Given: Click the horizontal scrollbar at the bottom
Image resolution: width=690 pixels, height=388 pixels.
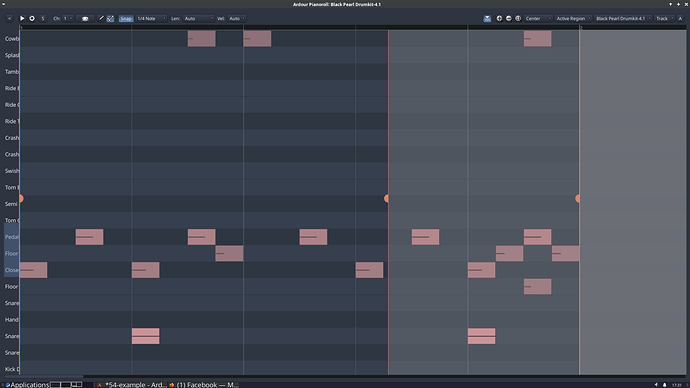Looking at the screenshot, I should (x=44, y=377).
